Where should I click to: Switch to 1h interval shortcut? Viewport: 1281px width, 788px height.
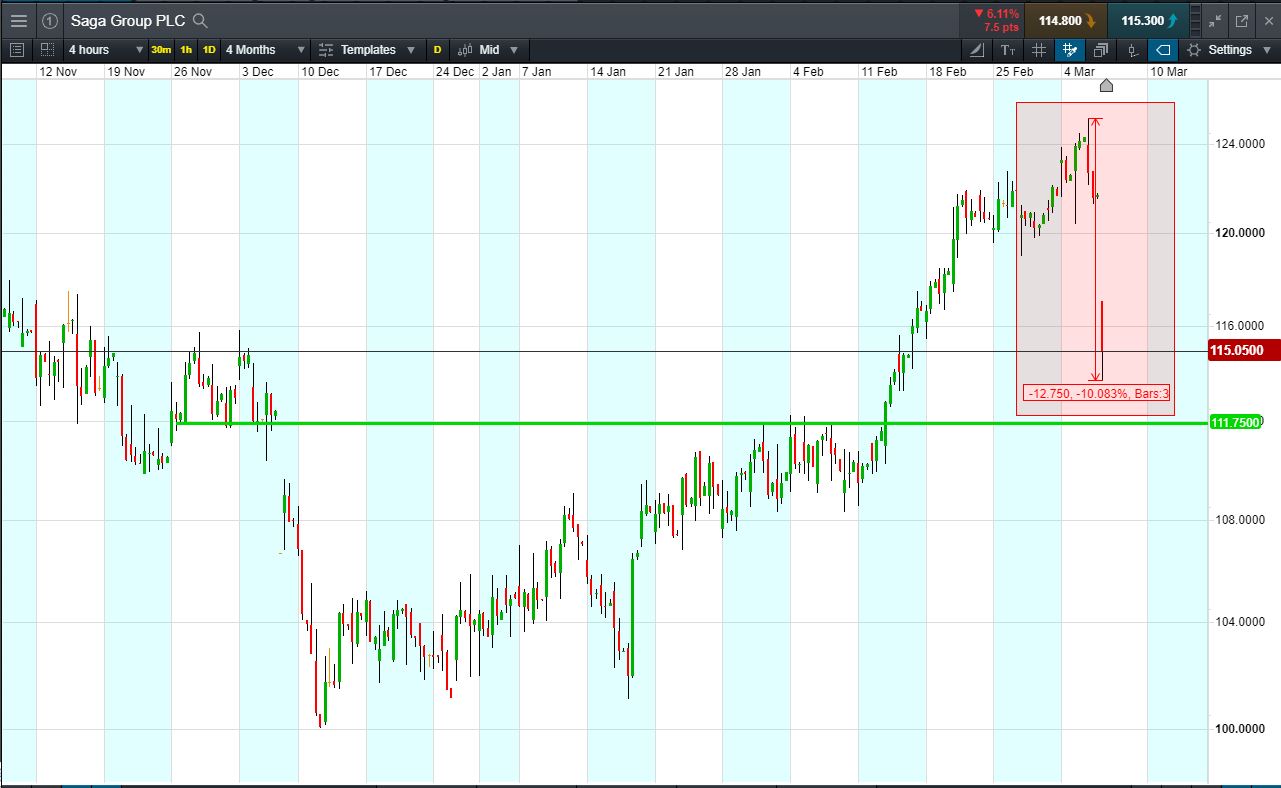point(186,50)
